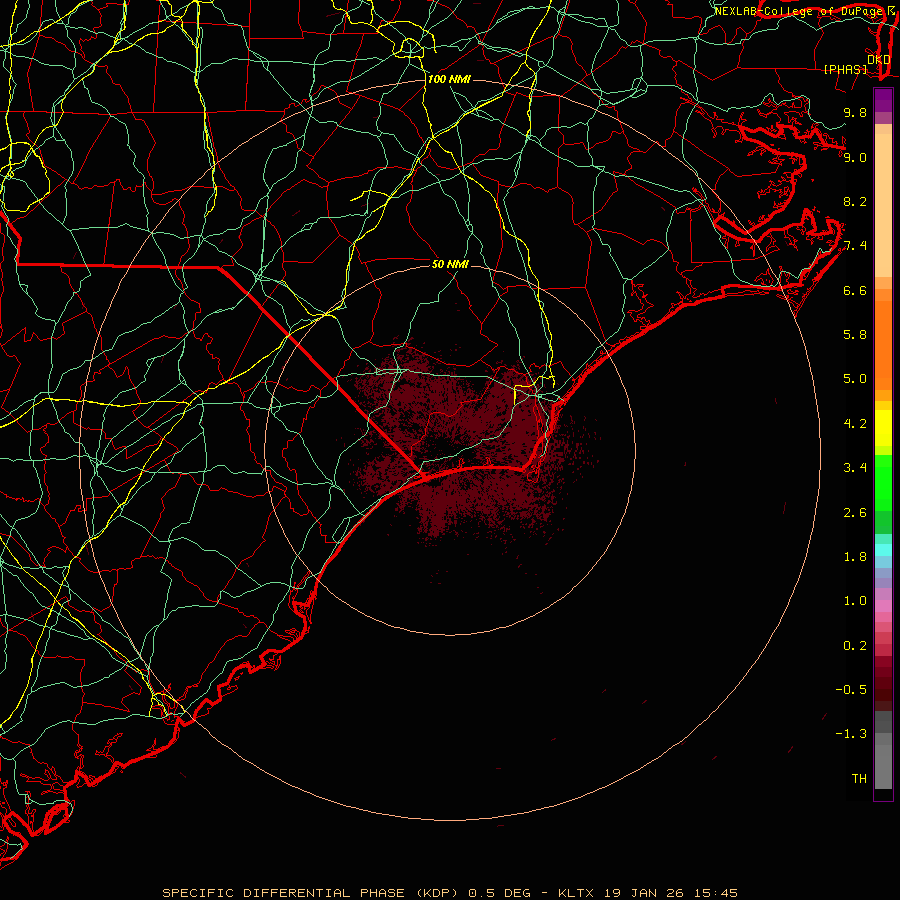Click the 8.2 legend value
Image resolution: width=900 pixels, height=900 pixels.
[855, 201]
